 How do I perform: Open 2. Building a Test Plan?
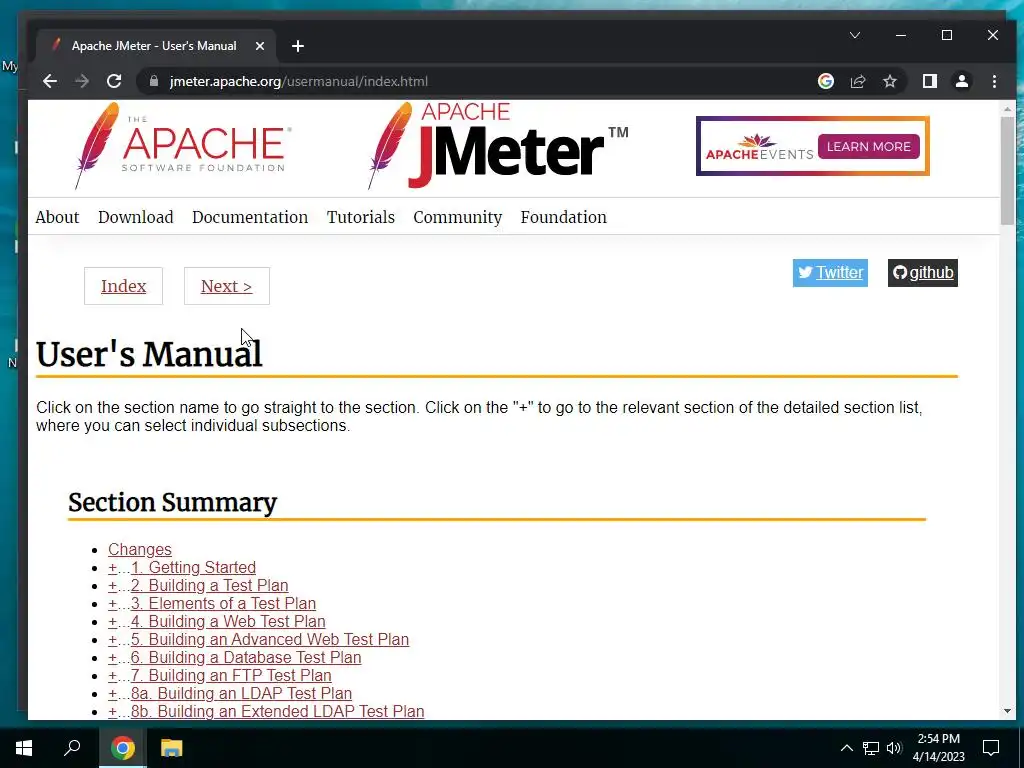click(210, 585)
